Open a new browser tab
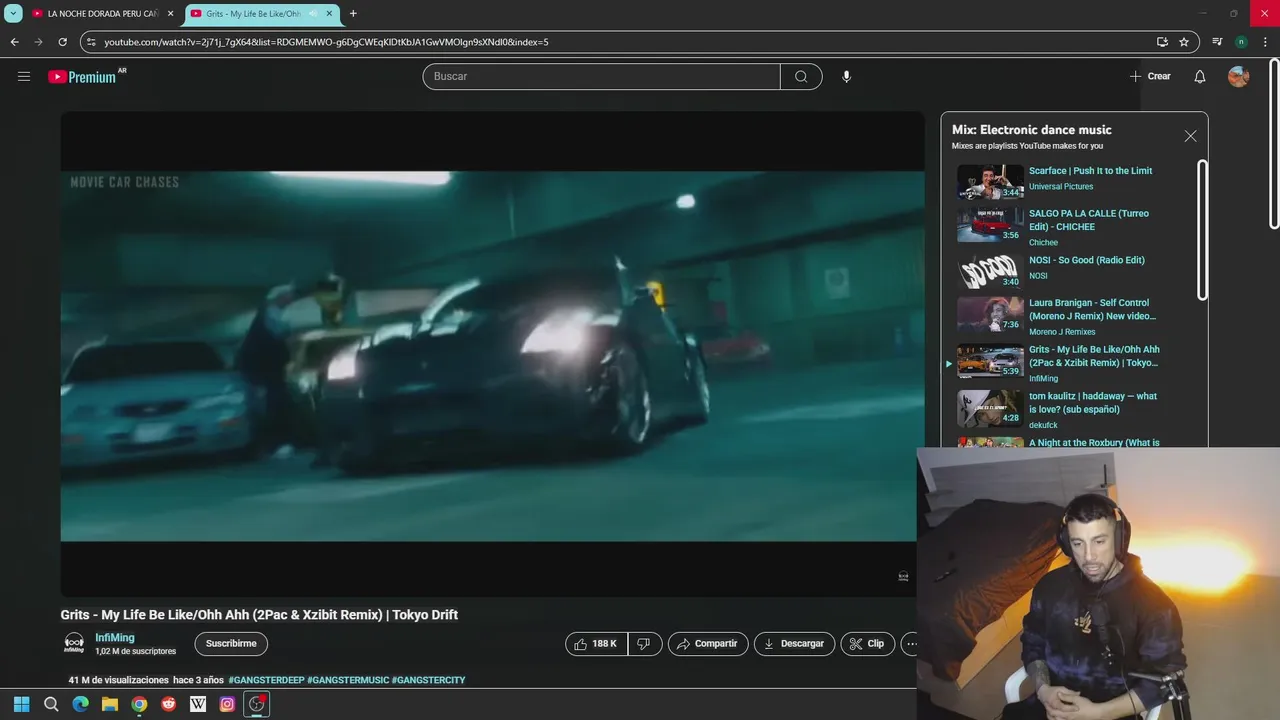 click(353, 14)
